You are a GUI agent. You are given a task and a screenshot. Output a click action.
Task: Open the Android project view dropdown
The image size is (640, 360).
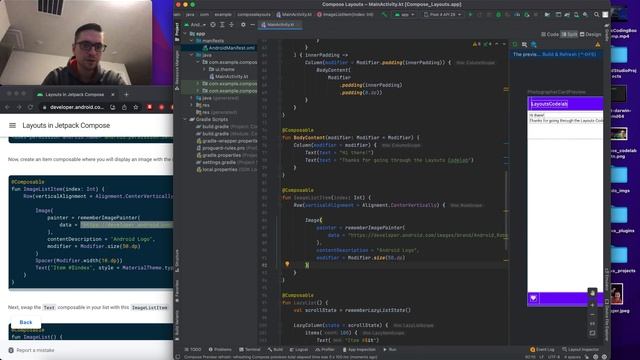coord(196,24)
